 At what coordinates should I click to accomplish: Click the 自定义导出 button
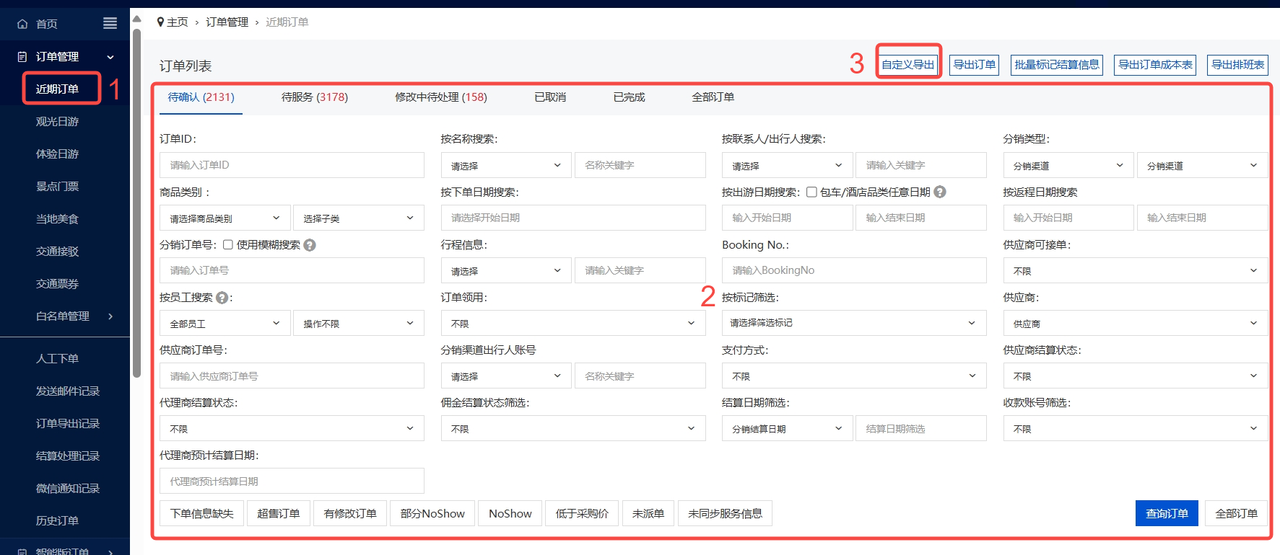[x=908, y=65]
